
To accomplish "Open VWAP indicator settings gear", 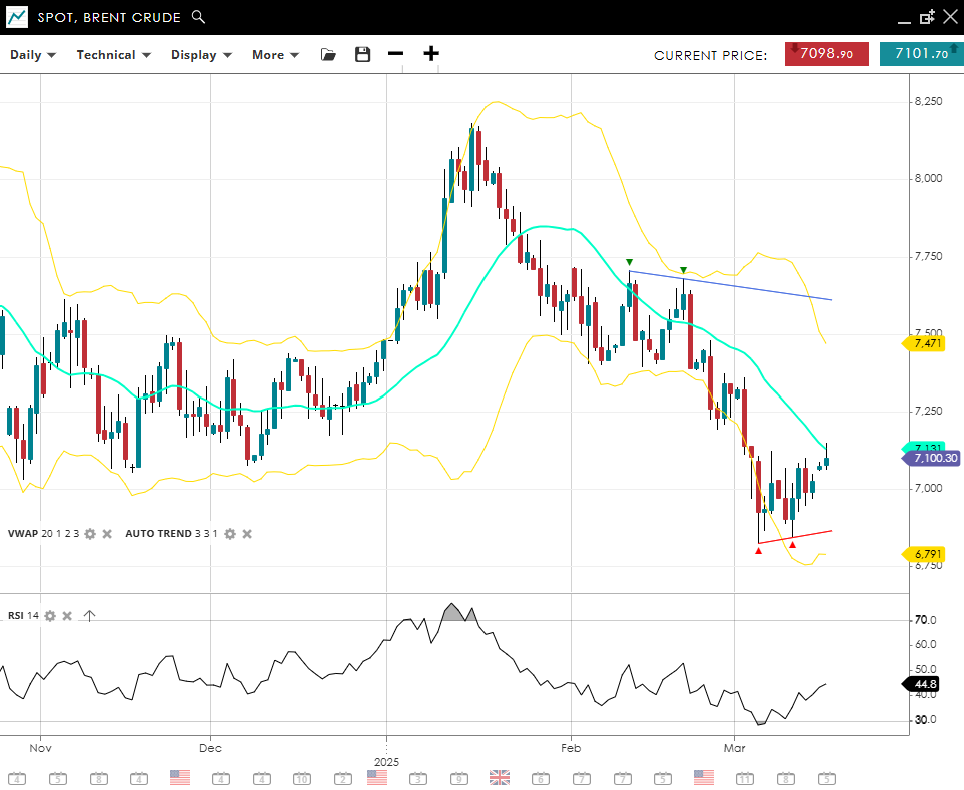I will click(x=90, y=534).
